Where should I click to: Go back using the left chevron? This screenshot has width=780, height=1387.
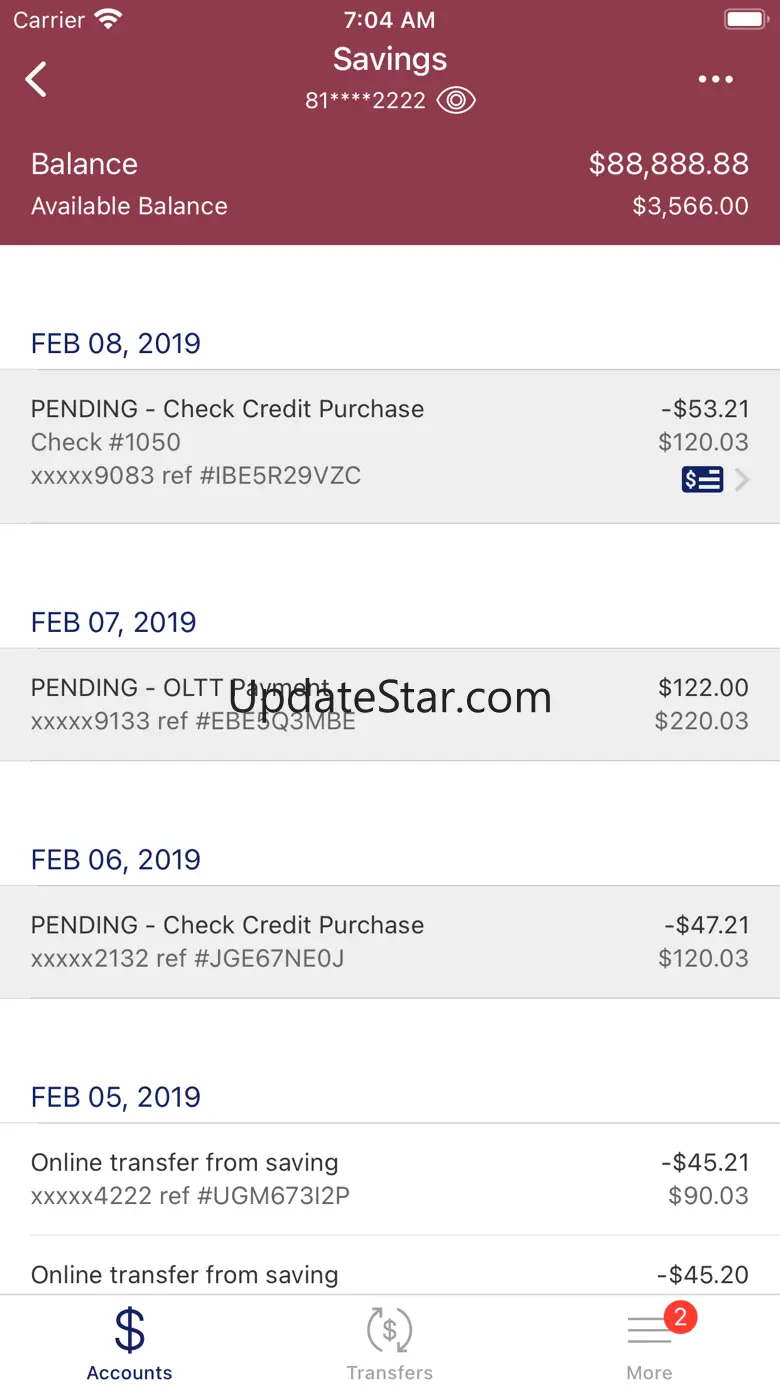click(36, 79)
